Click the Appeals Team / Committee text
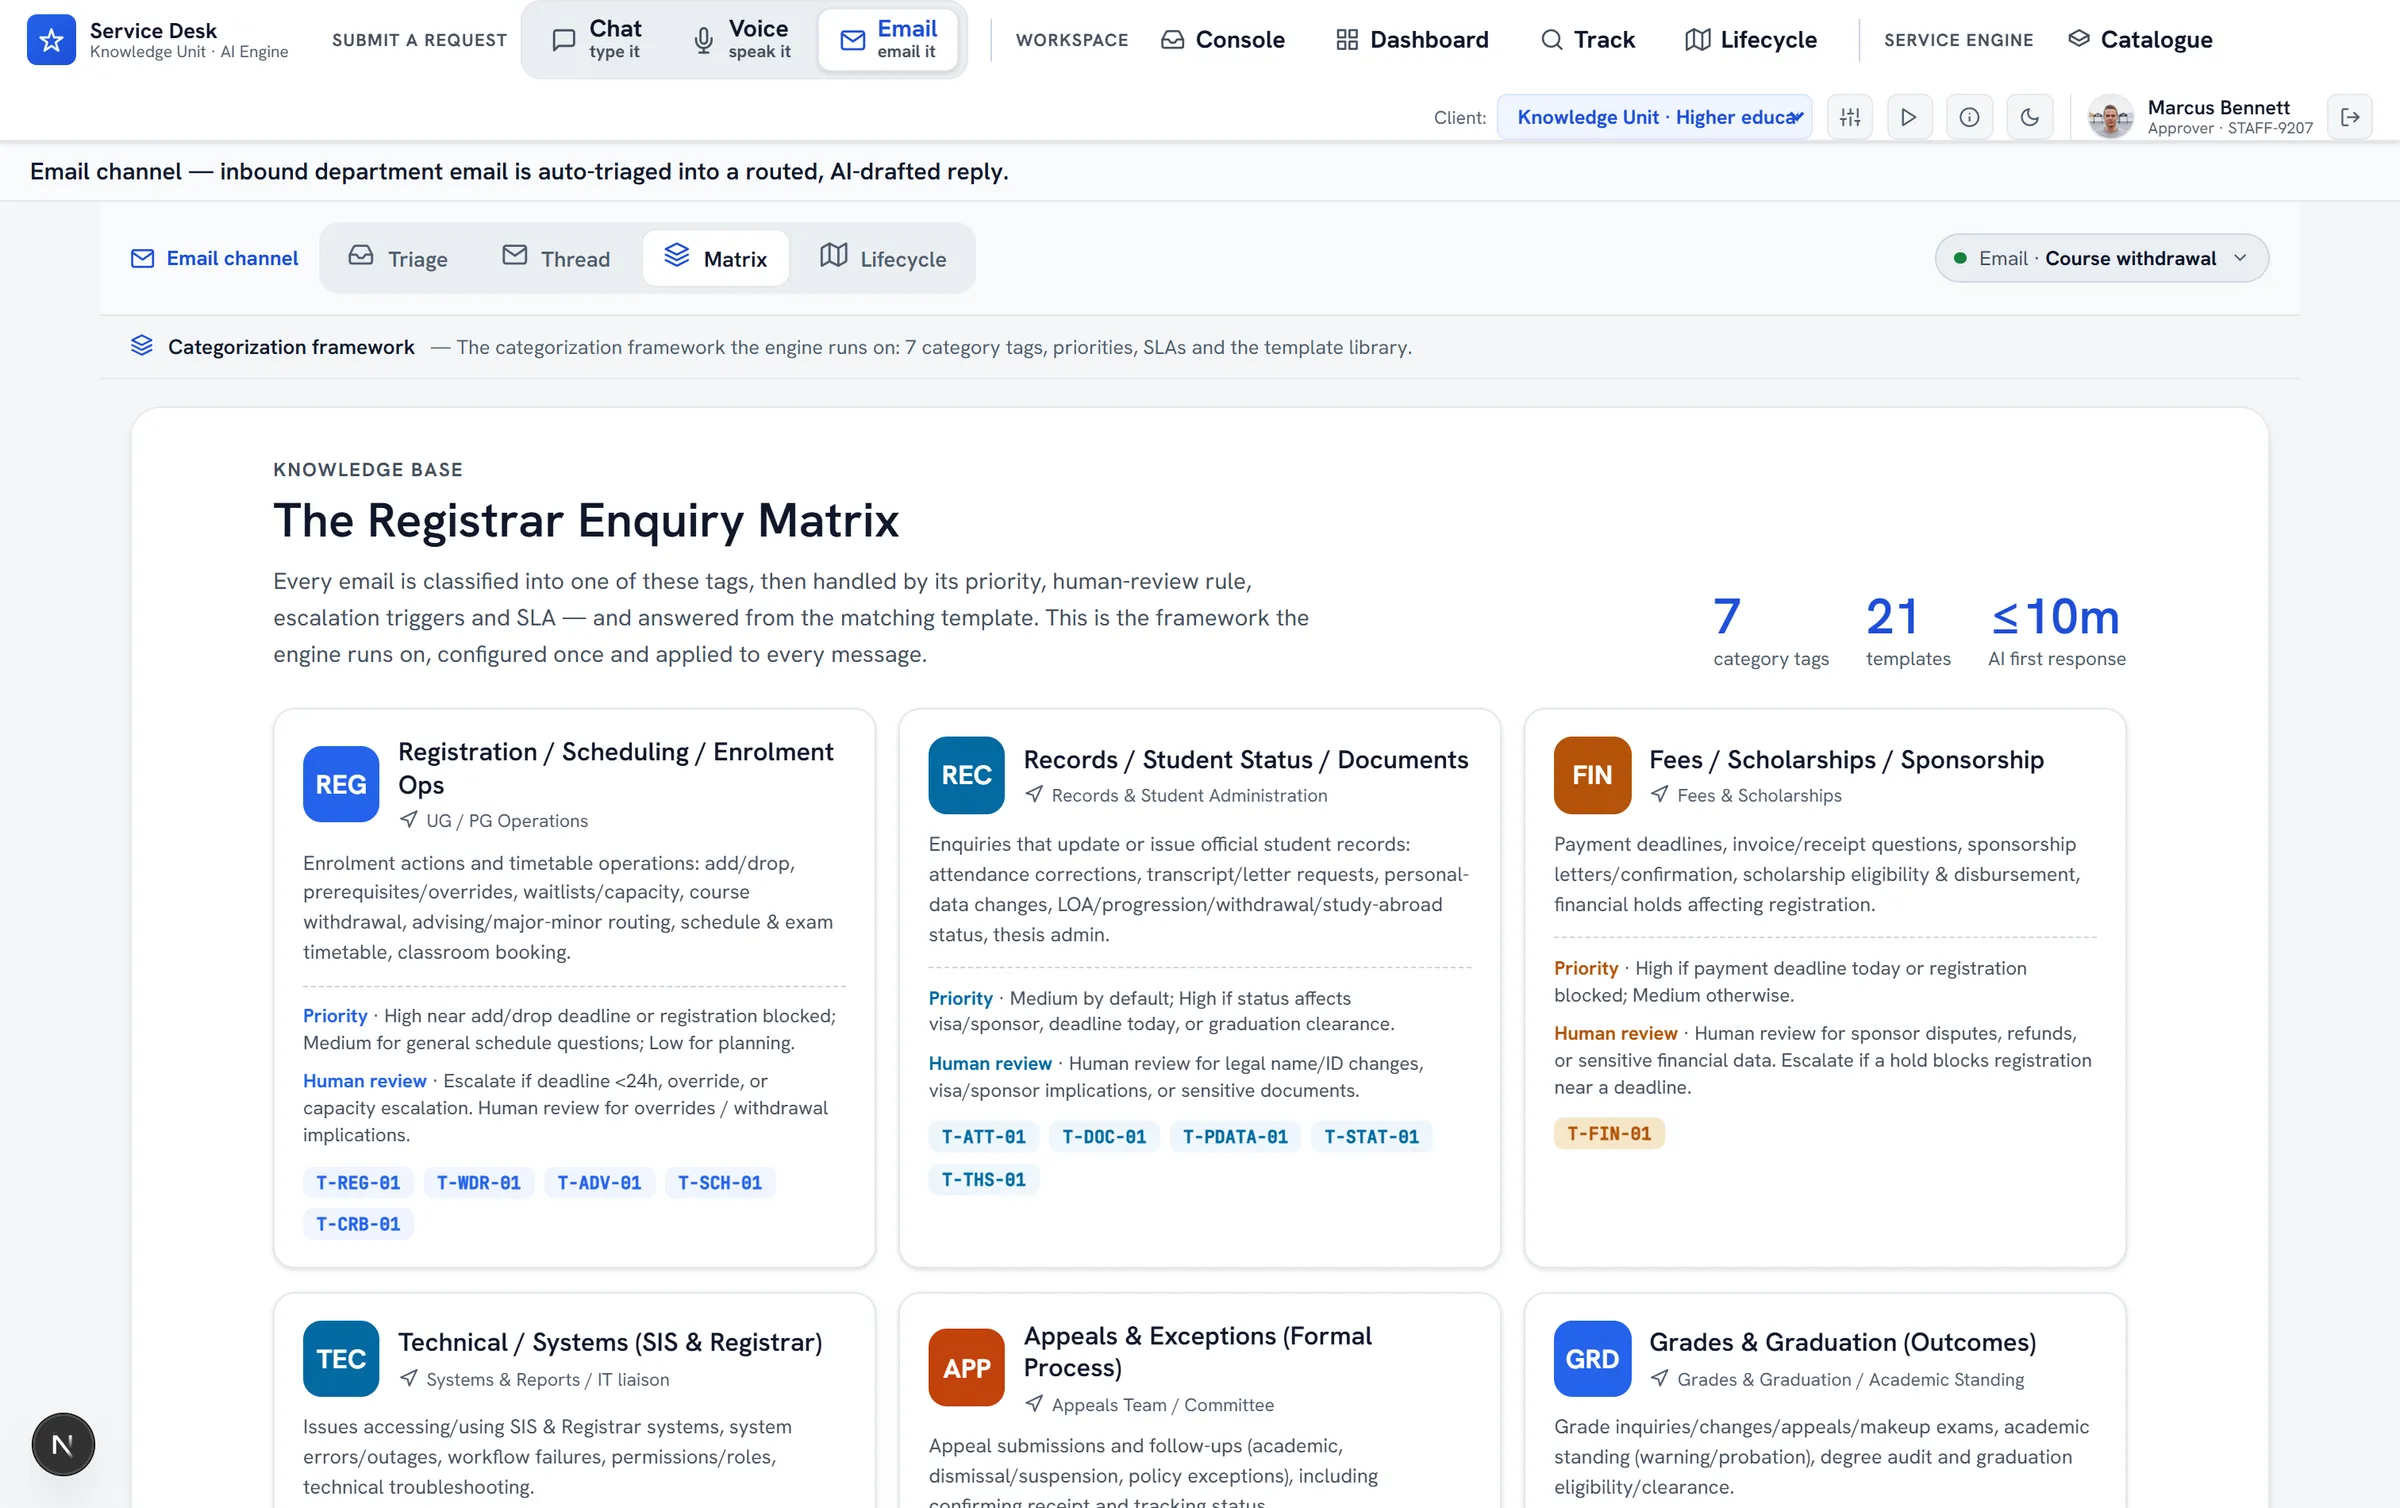The height and width of the screenshot is (1508, 2400). click(1162, 1405)
